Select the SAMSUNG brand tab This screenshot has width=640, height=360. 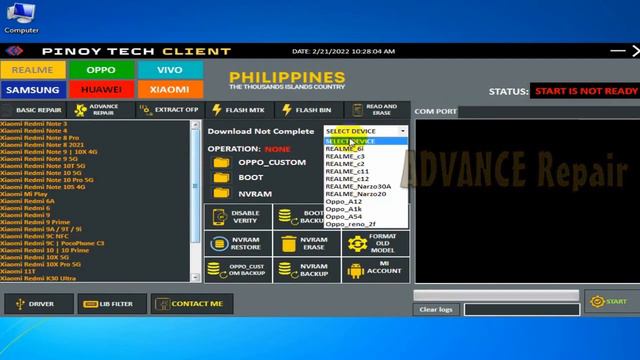[x=33, y=90]
